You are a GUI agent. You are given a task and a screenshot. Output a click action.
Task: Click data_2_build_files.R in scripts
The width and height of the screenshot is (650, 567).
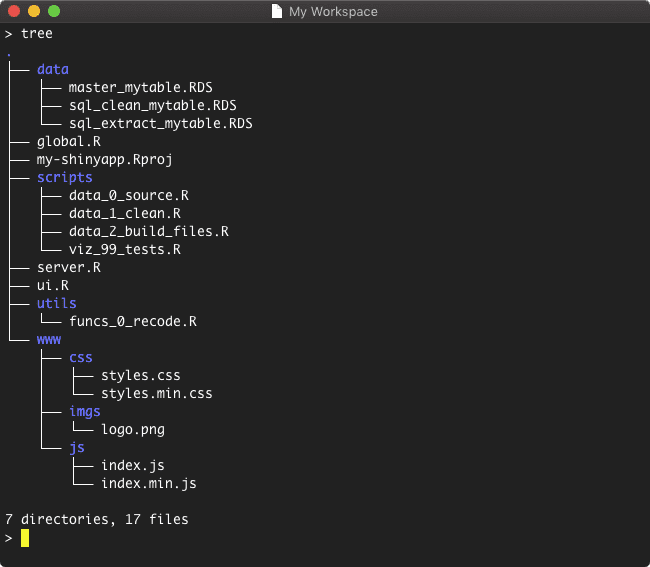pyautogui.click(x=148, y=232)
